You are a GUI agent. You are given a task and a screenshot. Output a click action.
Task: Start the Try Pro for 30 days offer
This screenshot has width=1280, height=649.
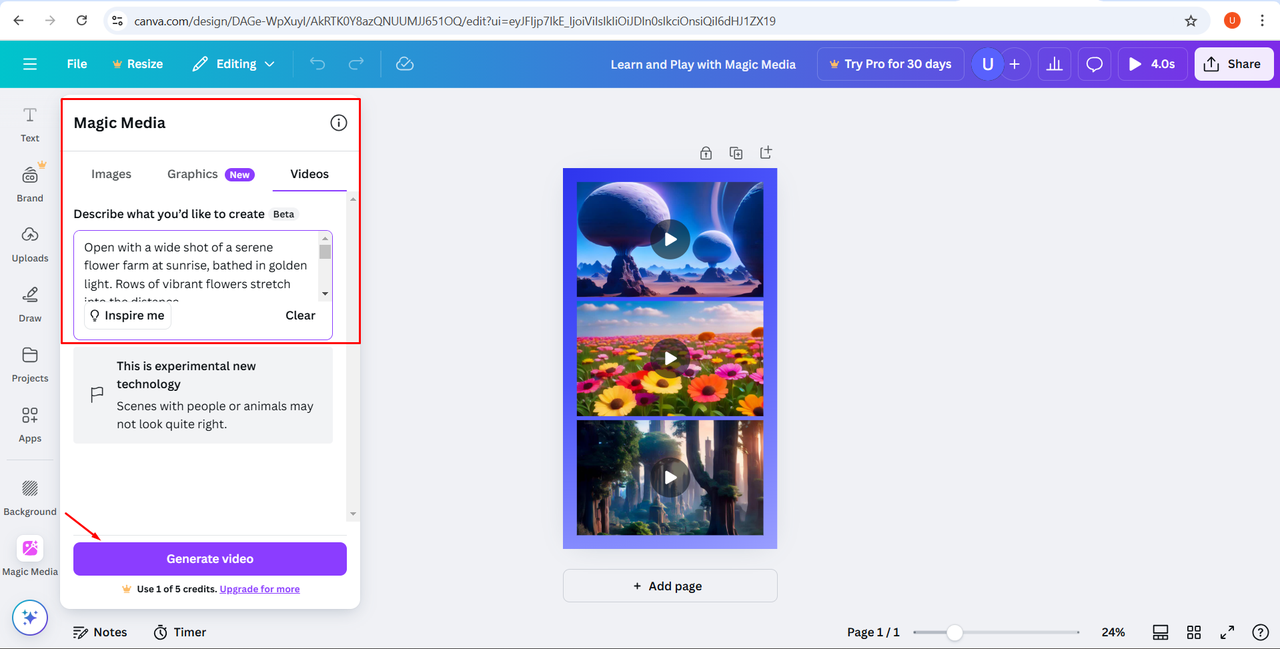pos(890,64)
